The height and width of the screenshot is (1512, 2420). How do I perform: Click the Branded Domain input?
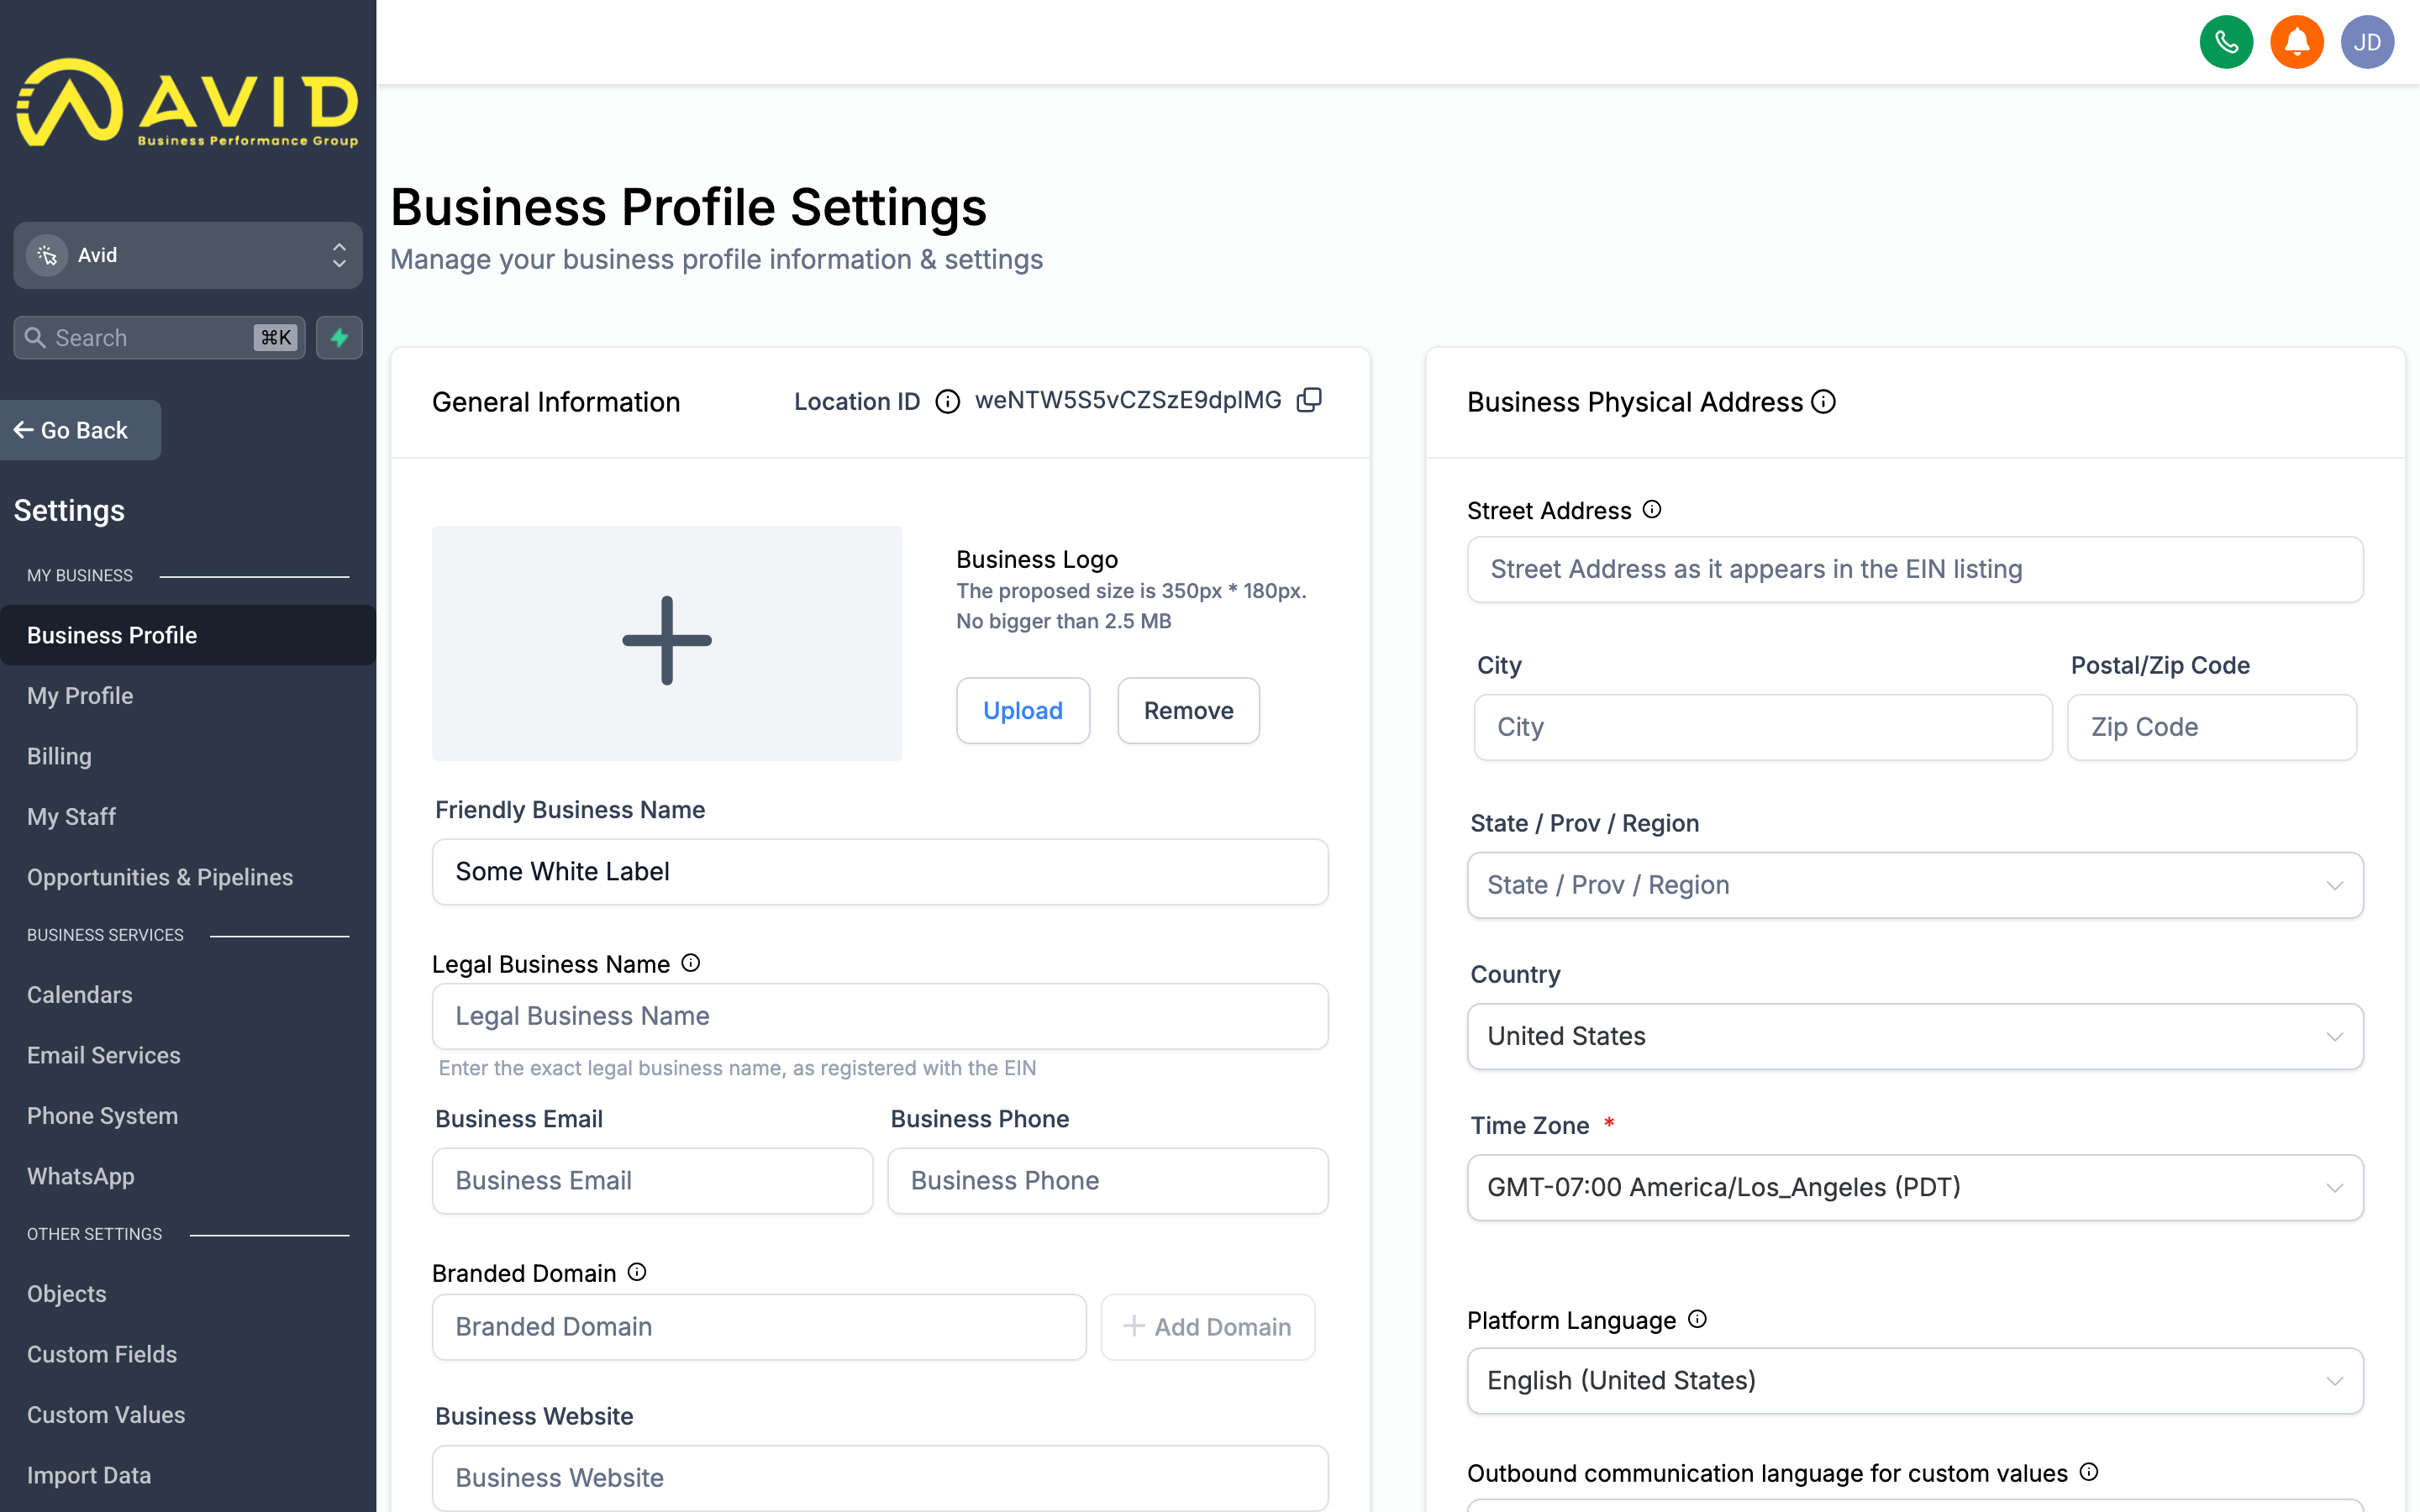(x=759, y=1326)
